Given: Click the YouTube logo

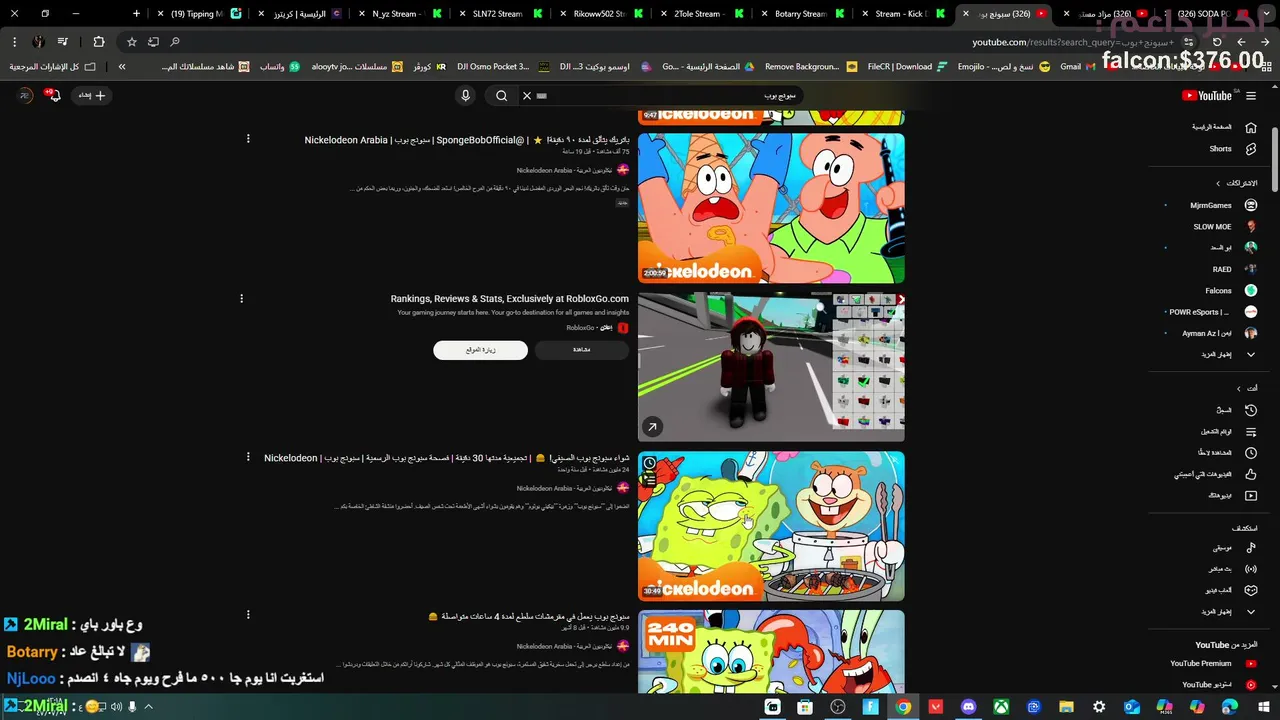Looking at the screenshot, I should (x=1207, y=96).
